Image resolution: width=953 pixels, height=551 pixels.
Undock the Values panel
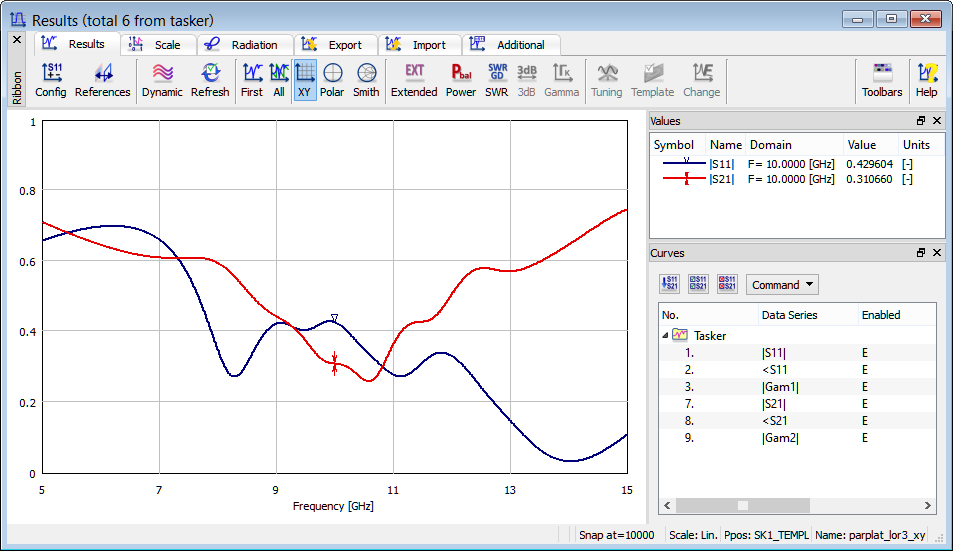921,121
